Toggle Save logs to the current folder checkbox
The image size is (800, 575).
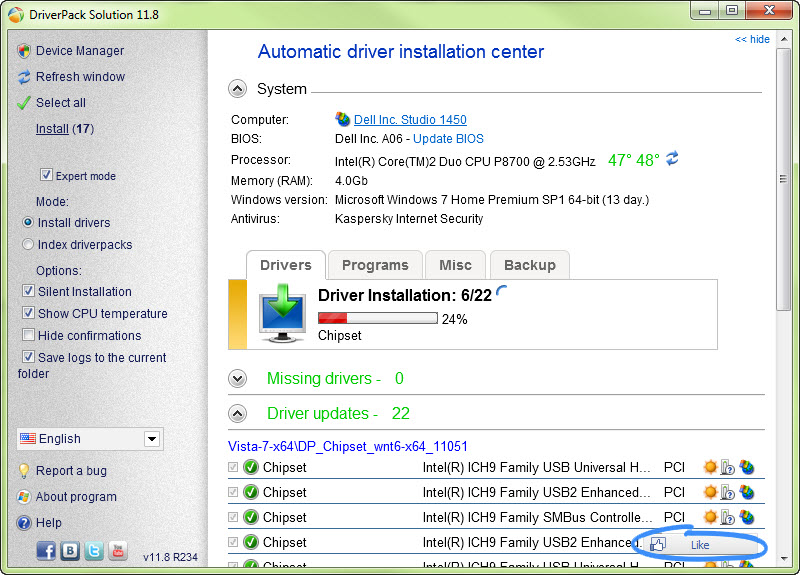click(29, 357)
